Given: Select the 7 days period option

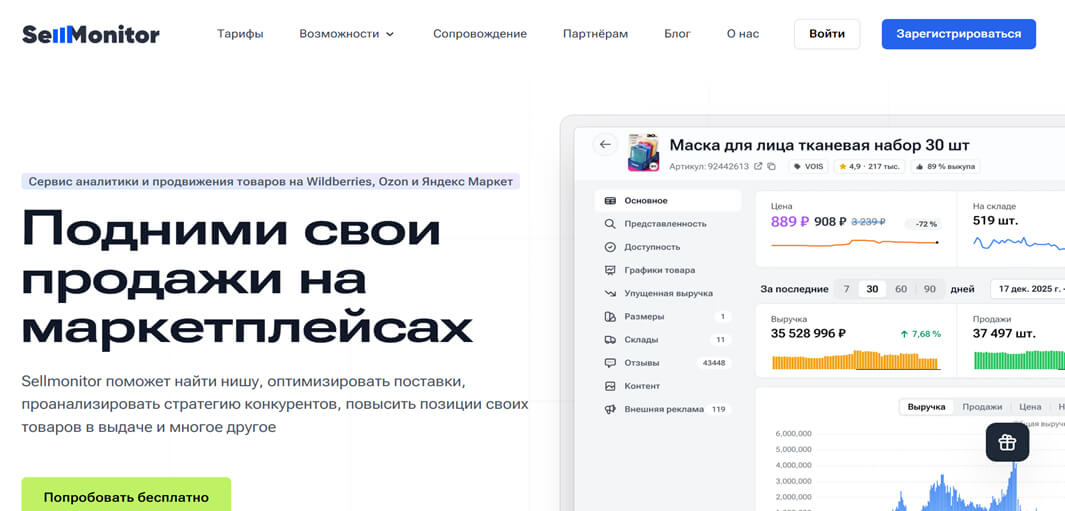Looking at the screenshot, I should (846, 289).
